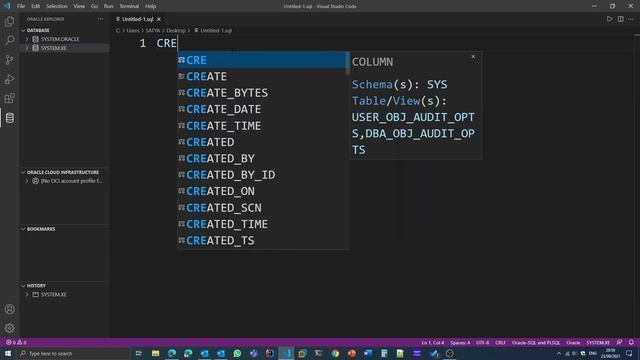Choose the CREATED_TS suggestion
This screenshot has width=640, height=360.
[262, 240]
